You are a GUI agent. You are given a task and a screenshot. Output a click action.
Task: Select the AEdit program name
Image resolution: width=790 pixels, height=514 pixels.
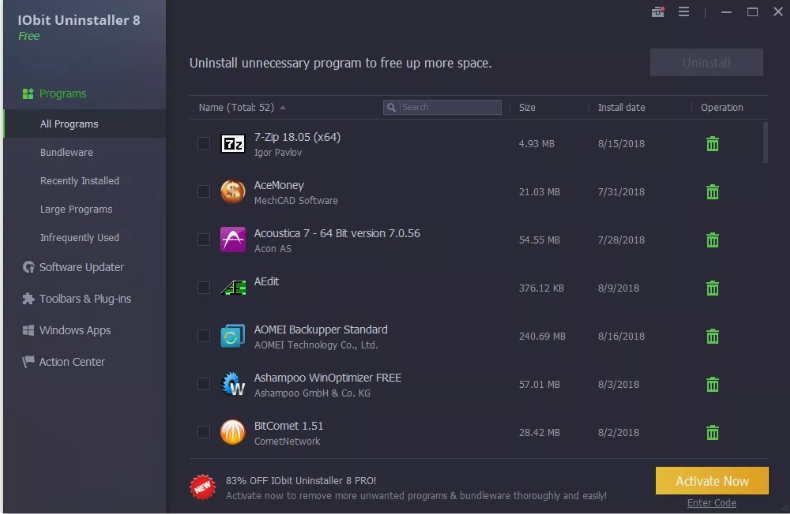tap(266, 281)
